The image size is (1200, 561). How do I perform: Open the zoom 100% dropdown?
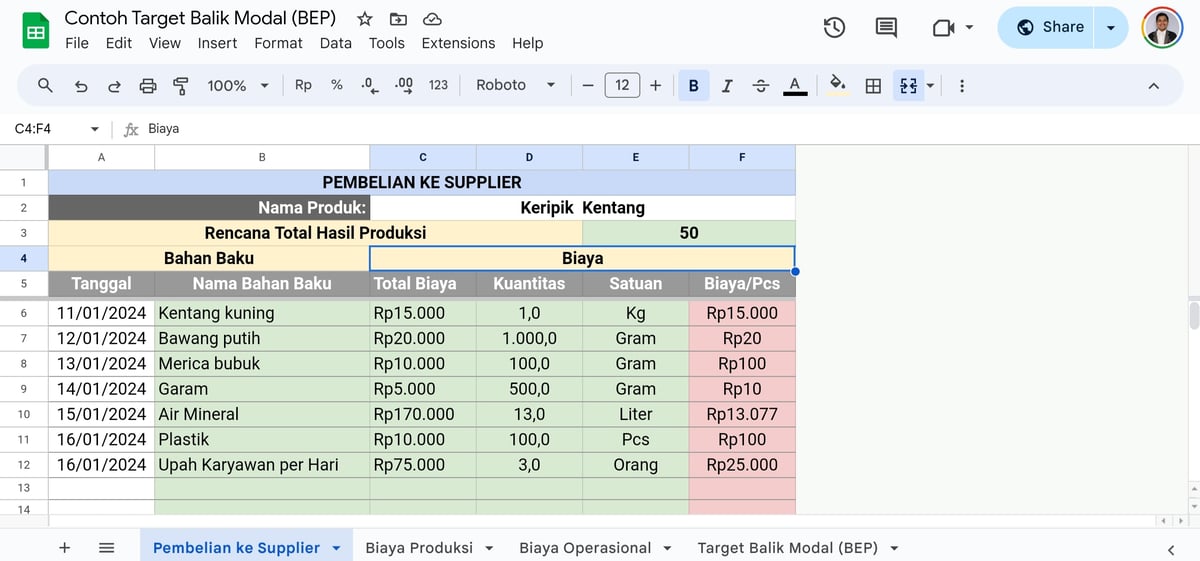click(x=238, y=86)
